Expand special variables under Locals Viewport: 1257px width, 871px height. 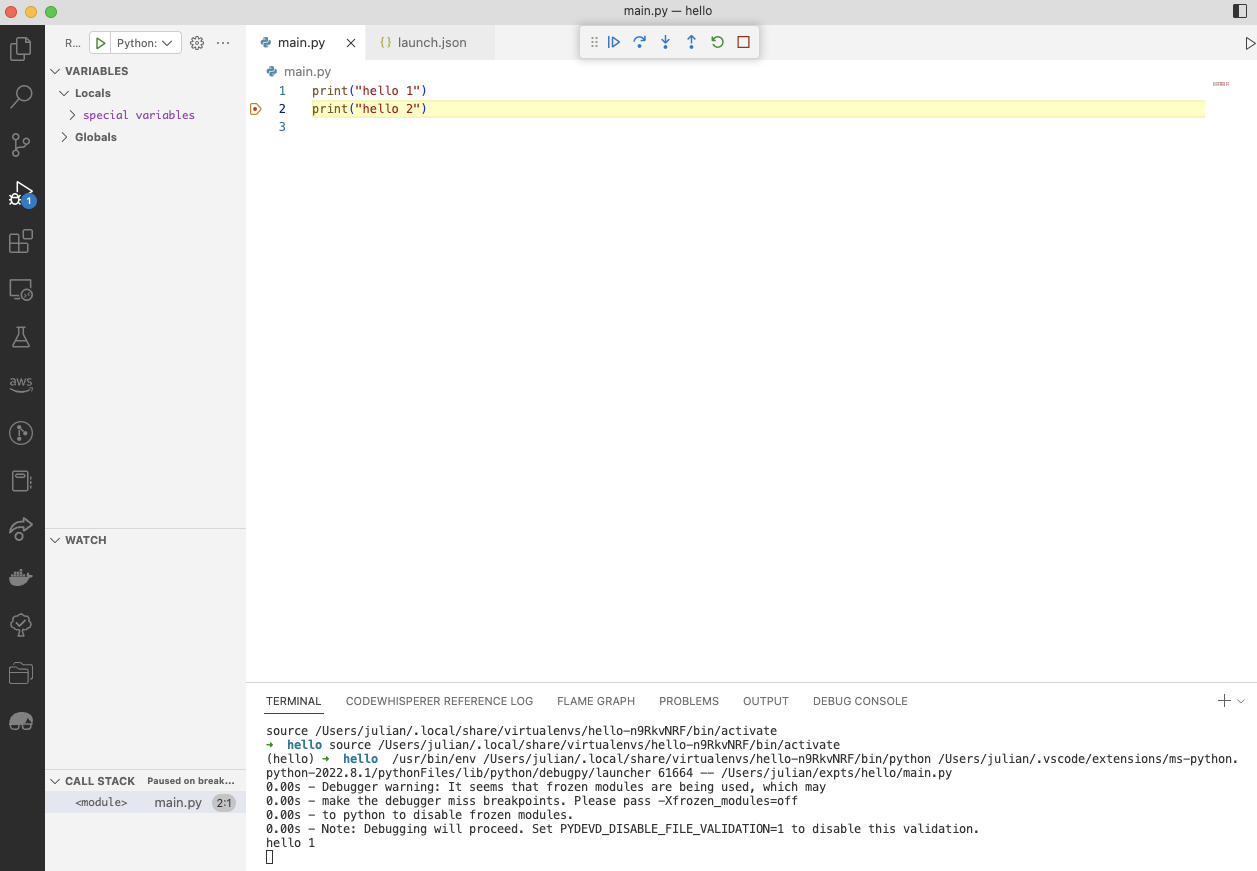pyautogui.click(x=71, y=115)
